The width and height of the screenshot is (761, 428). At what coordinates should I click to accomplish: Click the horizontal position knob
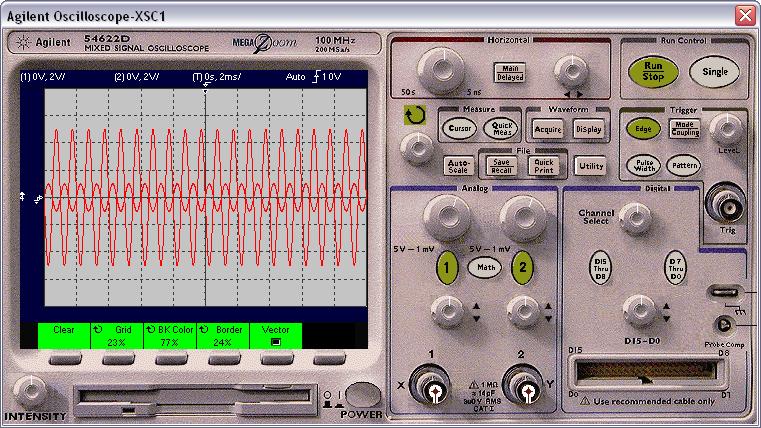(x=572, y=72)
